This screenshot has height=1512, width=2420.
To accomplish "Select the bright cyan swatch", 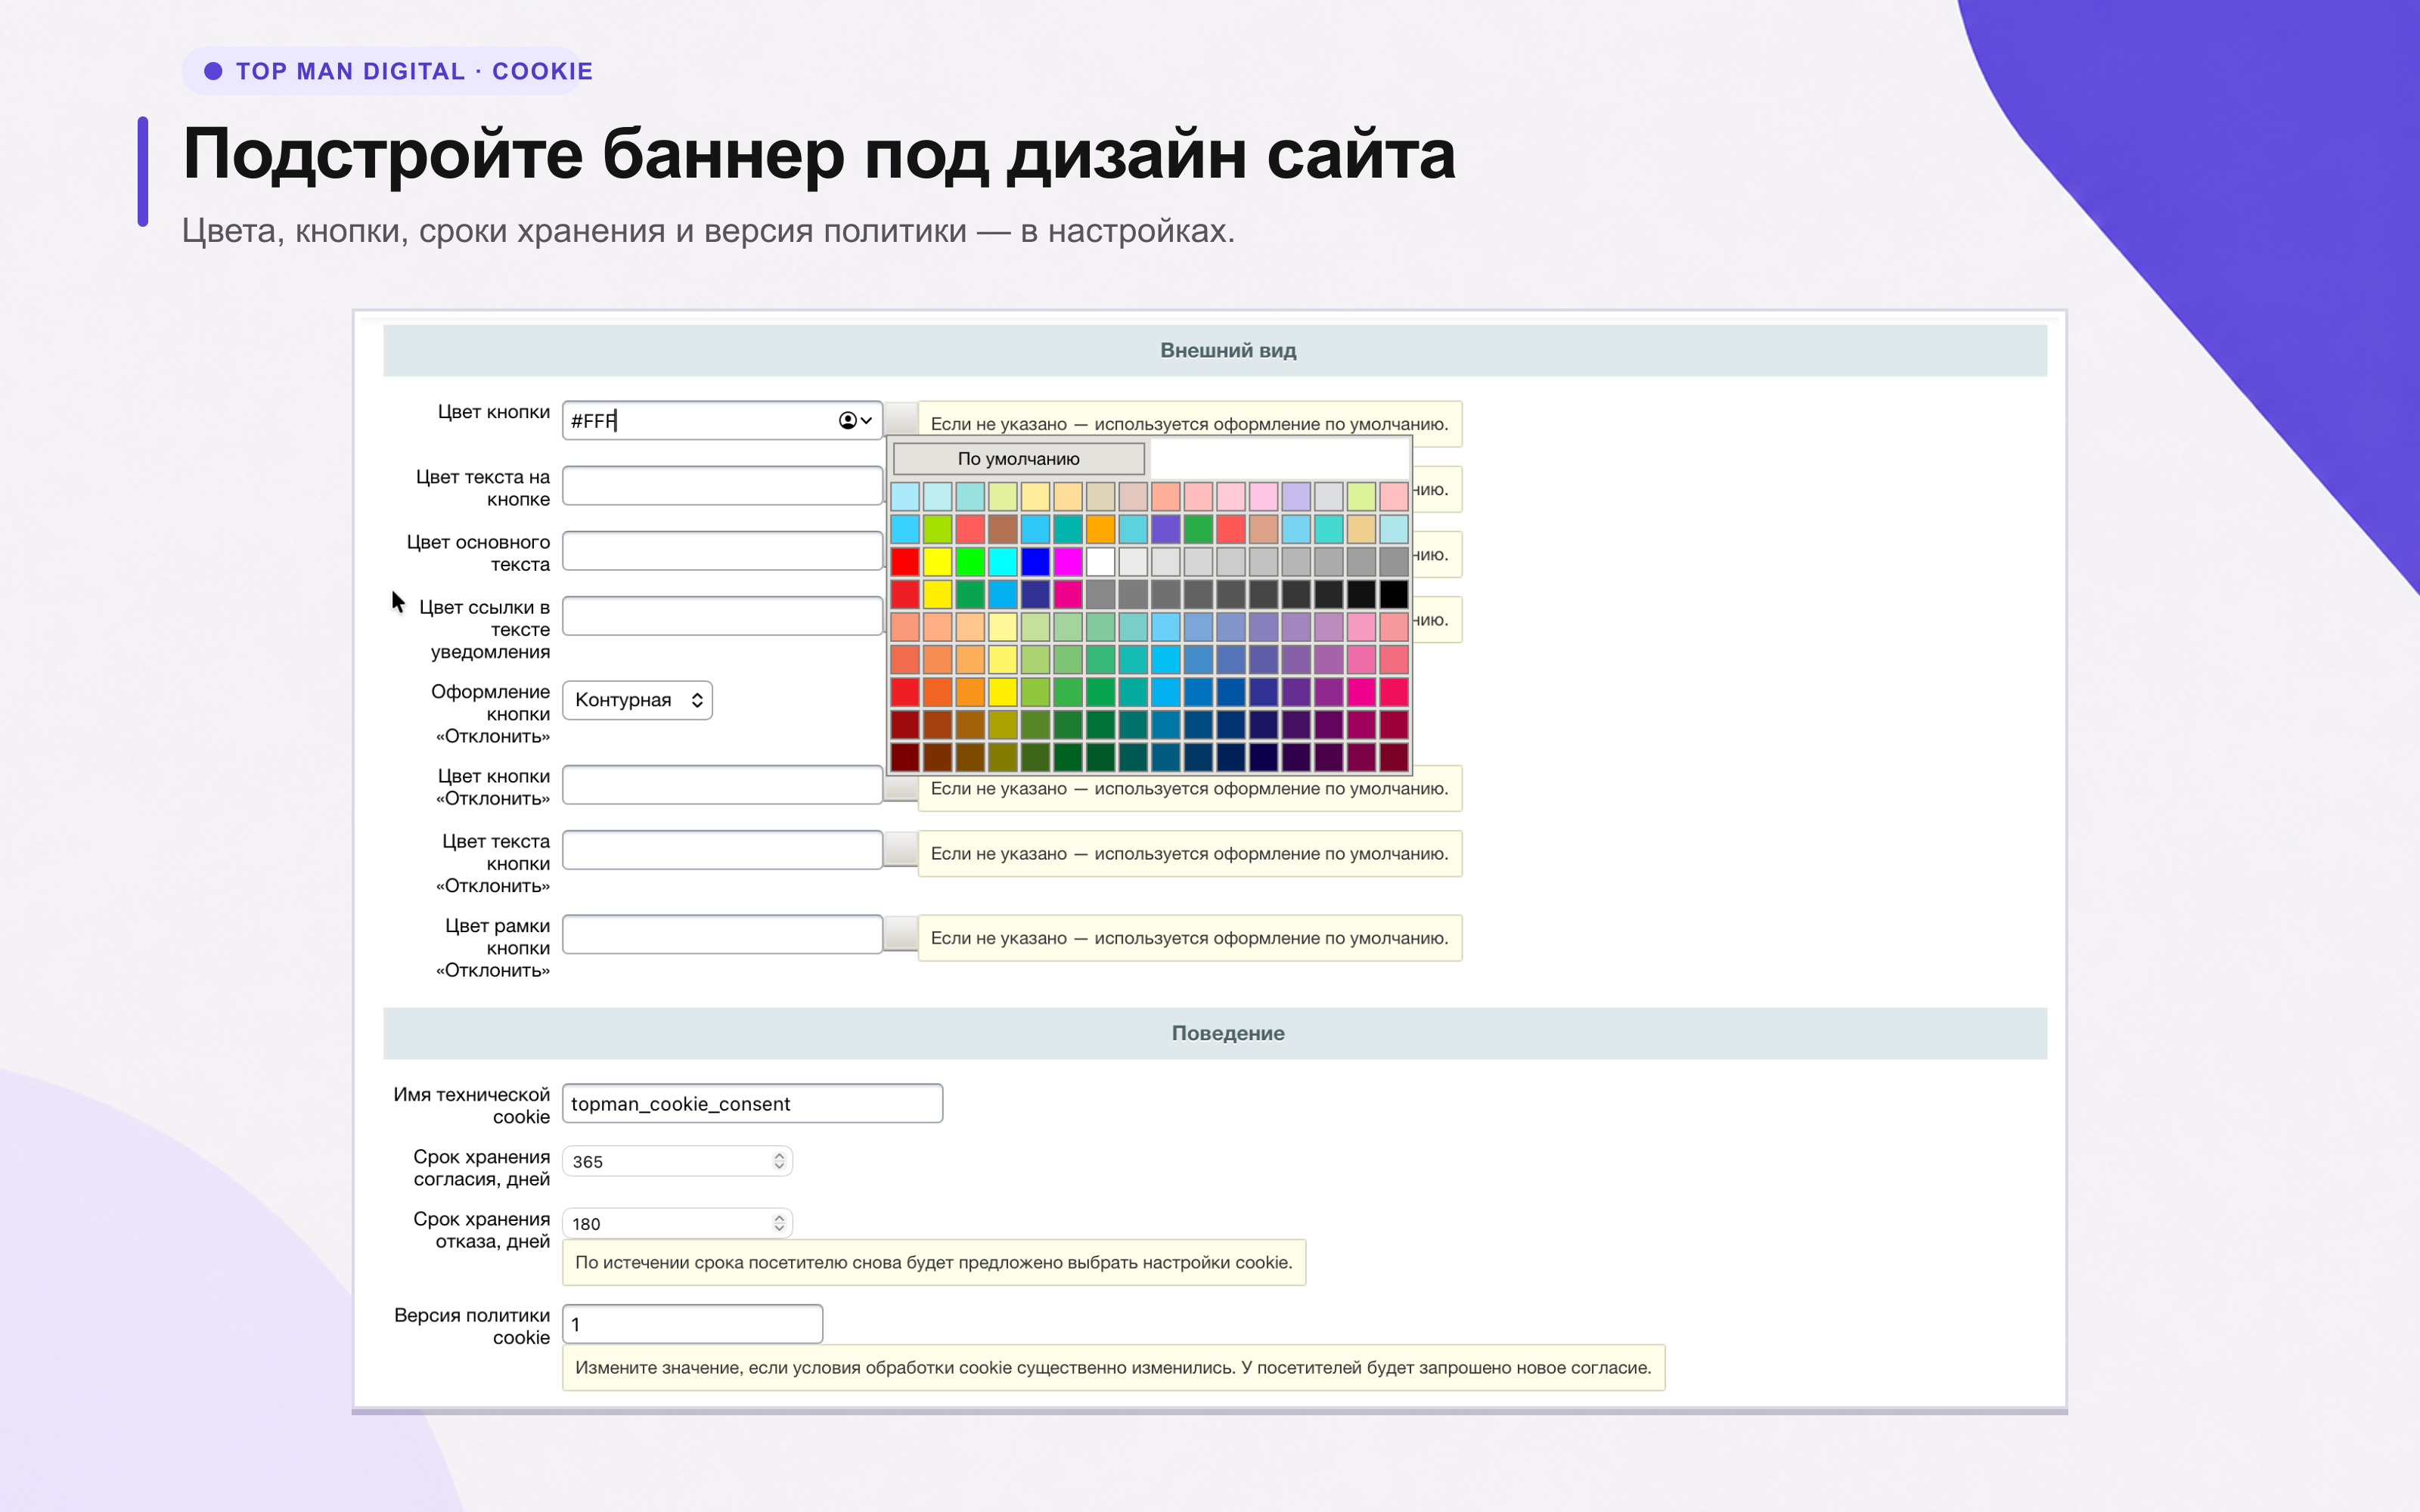I will pyautogui.click(x=1002, y=561).
